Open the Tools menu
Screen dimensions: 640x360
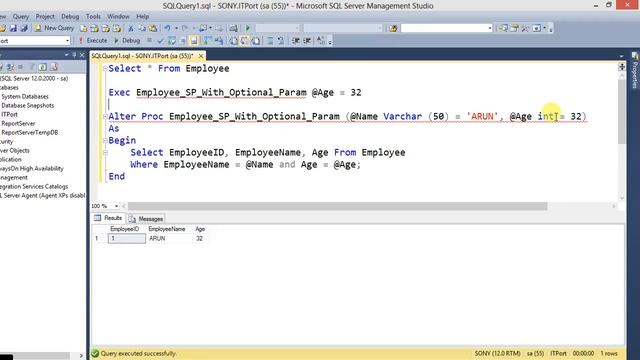click(93, 16)
